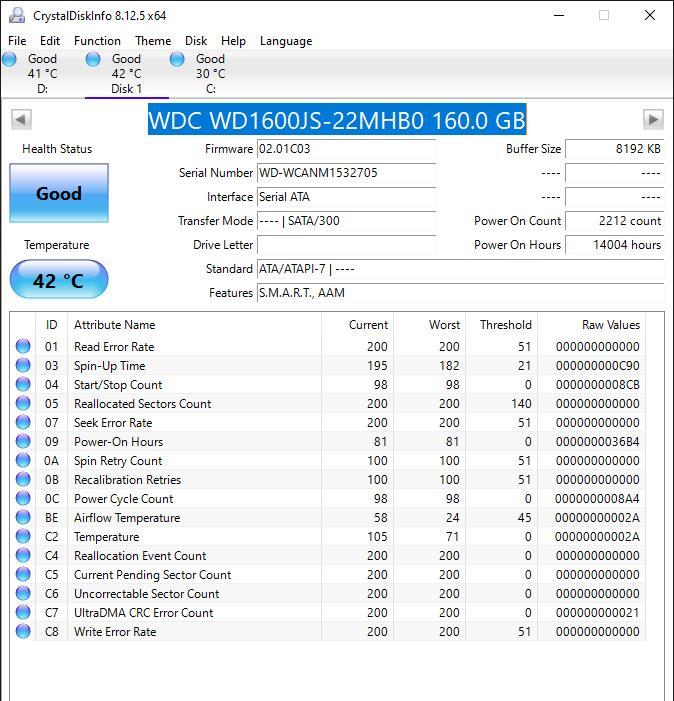Click the previous disk arrow button
Screen dimensions: 674x701
(x=21, y=119)
